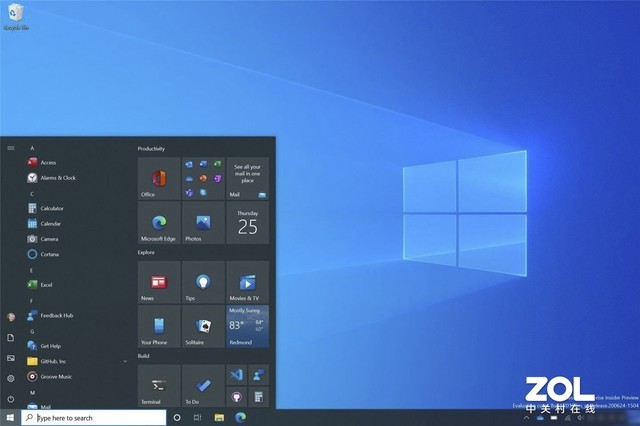Open the Visual Studio Code small tile

point(236,375)
